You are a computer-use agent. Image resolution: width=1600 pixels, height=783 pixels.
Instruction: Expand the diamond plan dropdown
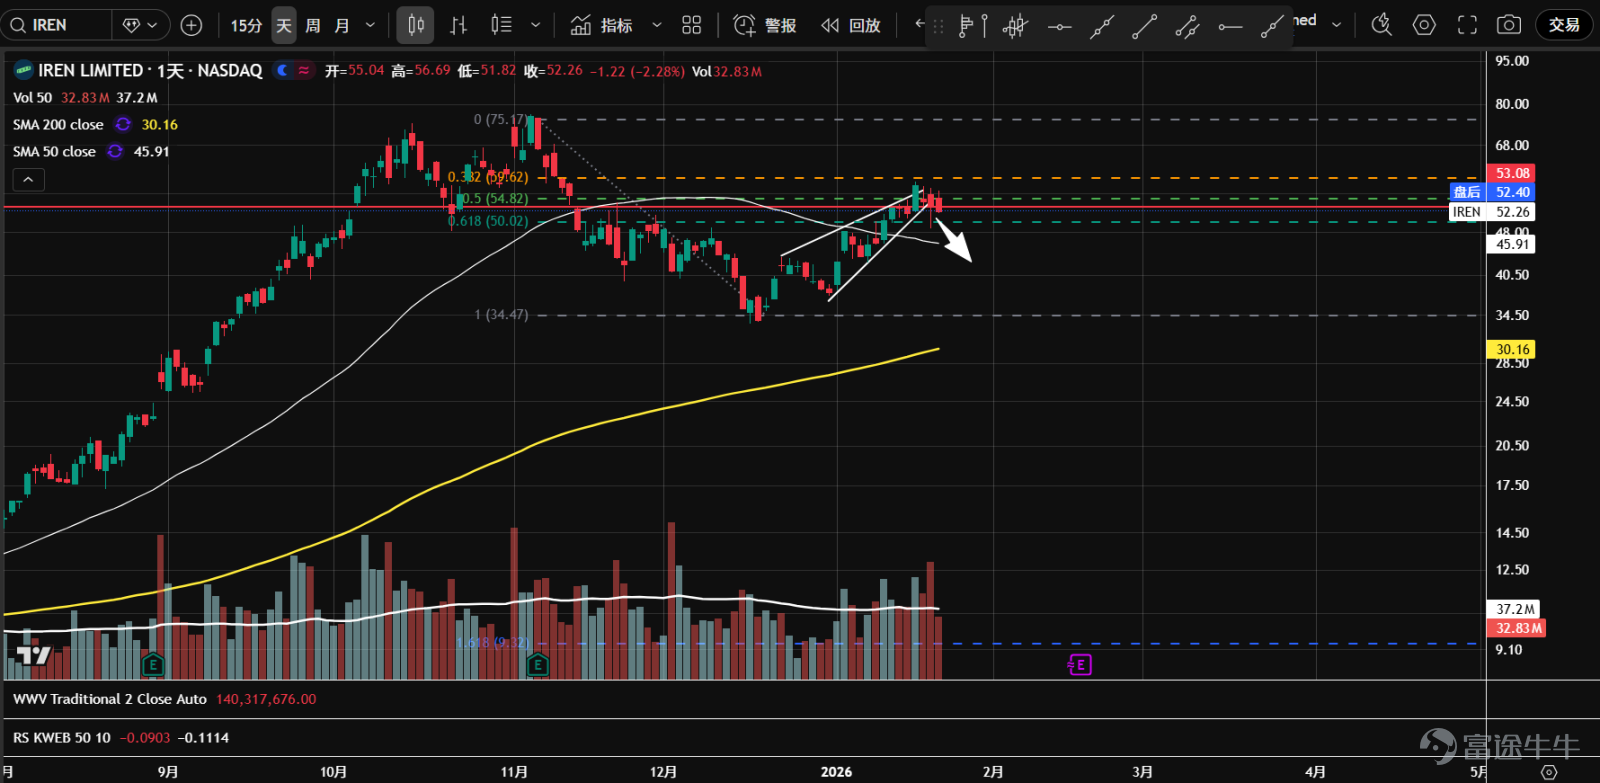coord(140,25)
